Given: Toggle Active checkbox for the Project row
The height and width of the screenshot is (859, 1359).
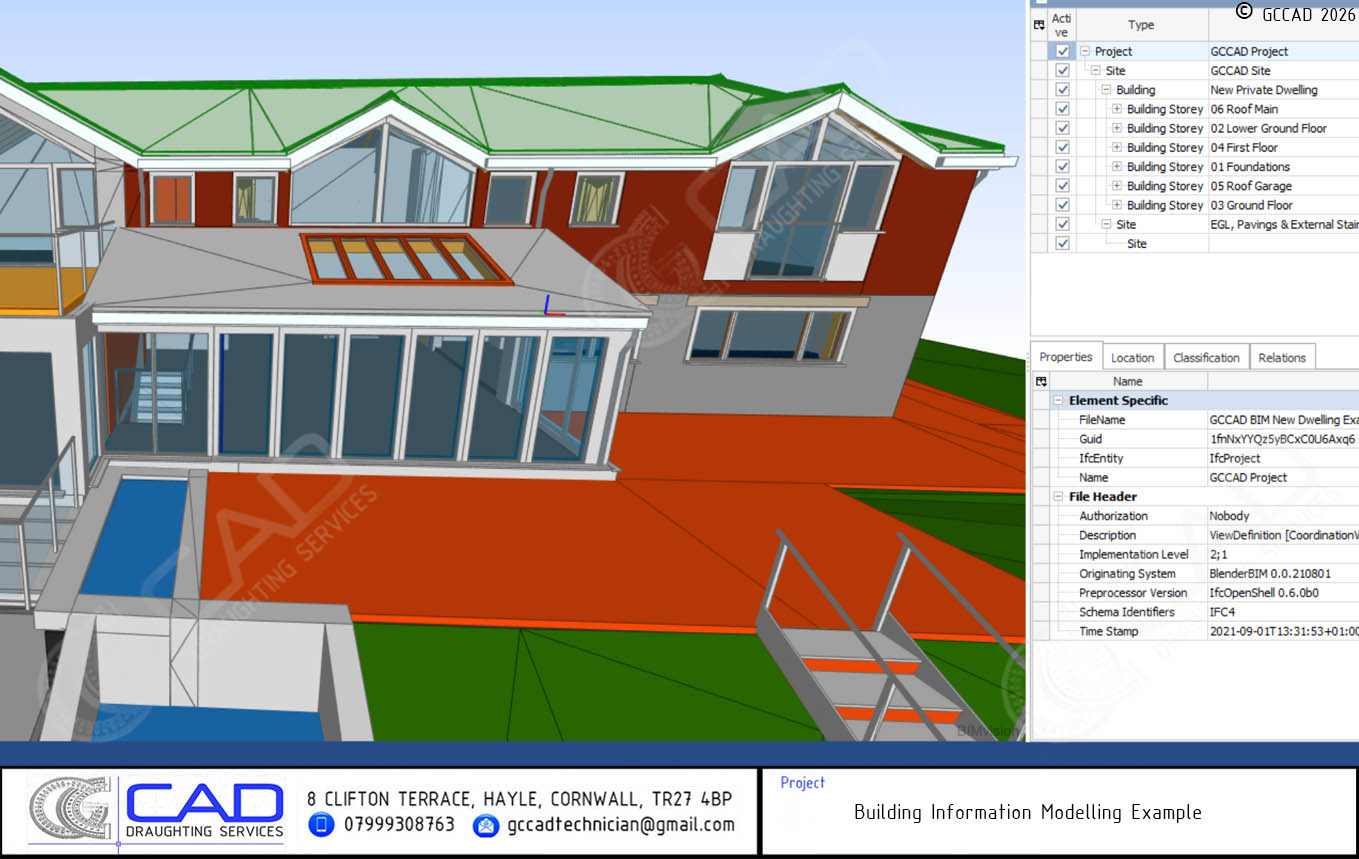Looking at the screenshot, I should [1062, 51].
